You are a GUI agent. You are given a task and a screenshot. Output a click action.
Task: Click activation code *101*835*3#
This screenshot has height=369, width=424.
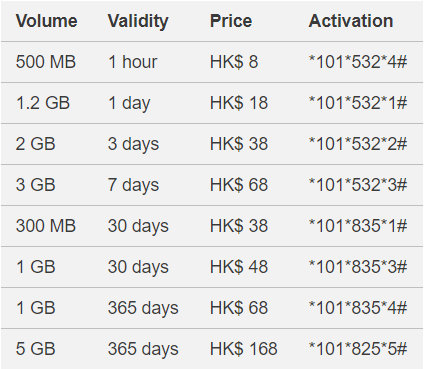[x=358, y=267]
